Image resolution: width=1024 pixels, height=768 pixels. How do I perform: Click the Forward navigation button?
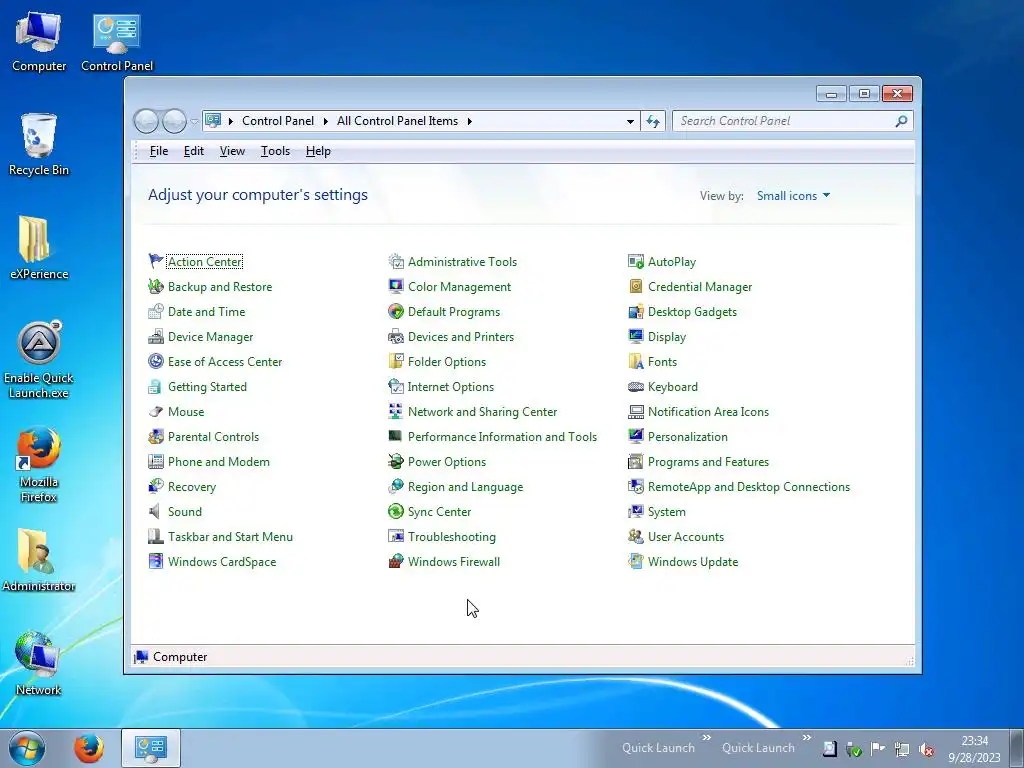(x=174, y=121)
